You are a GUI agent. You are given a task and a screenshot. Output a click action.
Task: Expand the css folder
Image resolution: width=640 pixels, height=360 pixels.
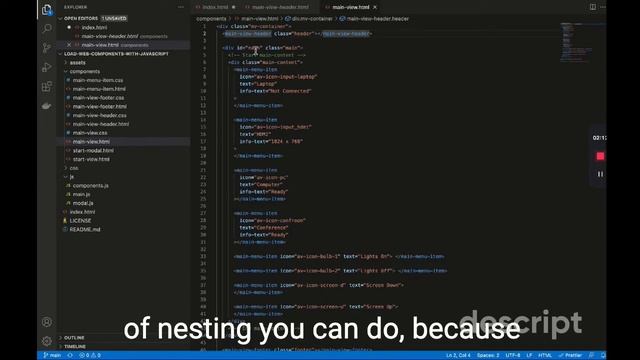[74, 168]
